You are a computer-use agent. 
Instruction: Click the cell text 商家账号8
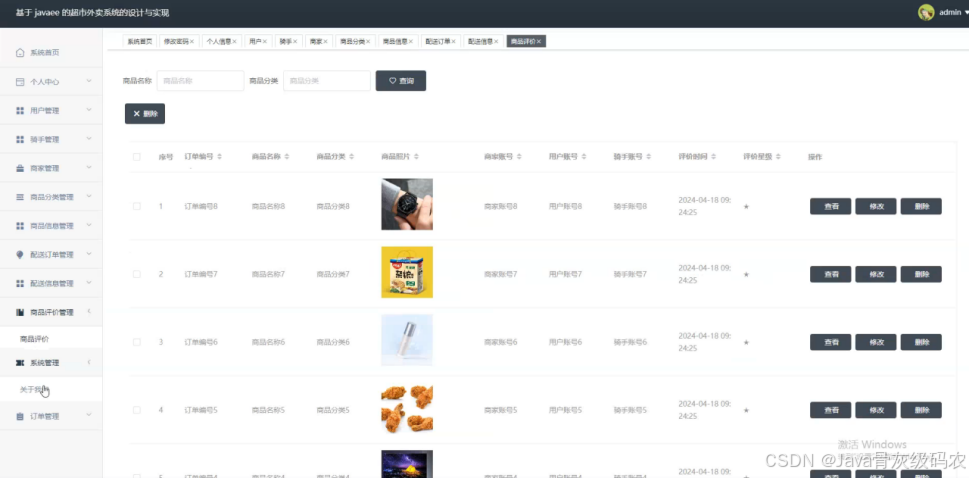click(x=500, y=207)
